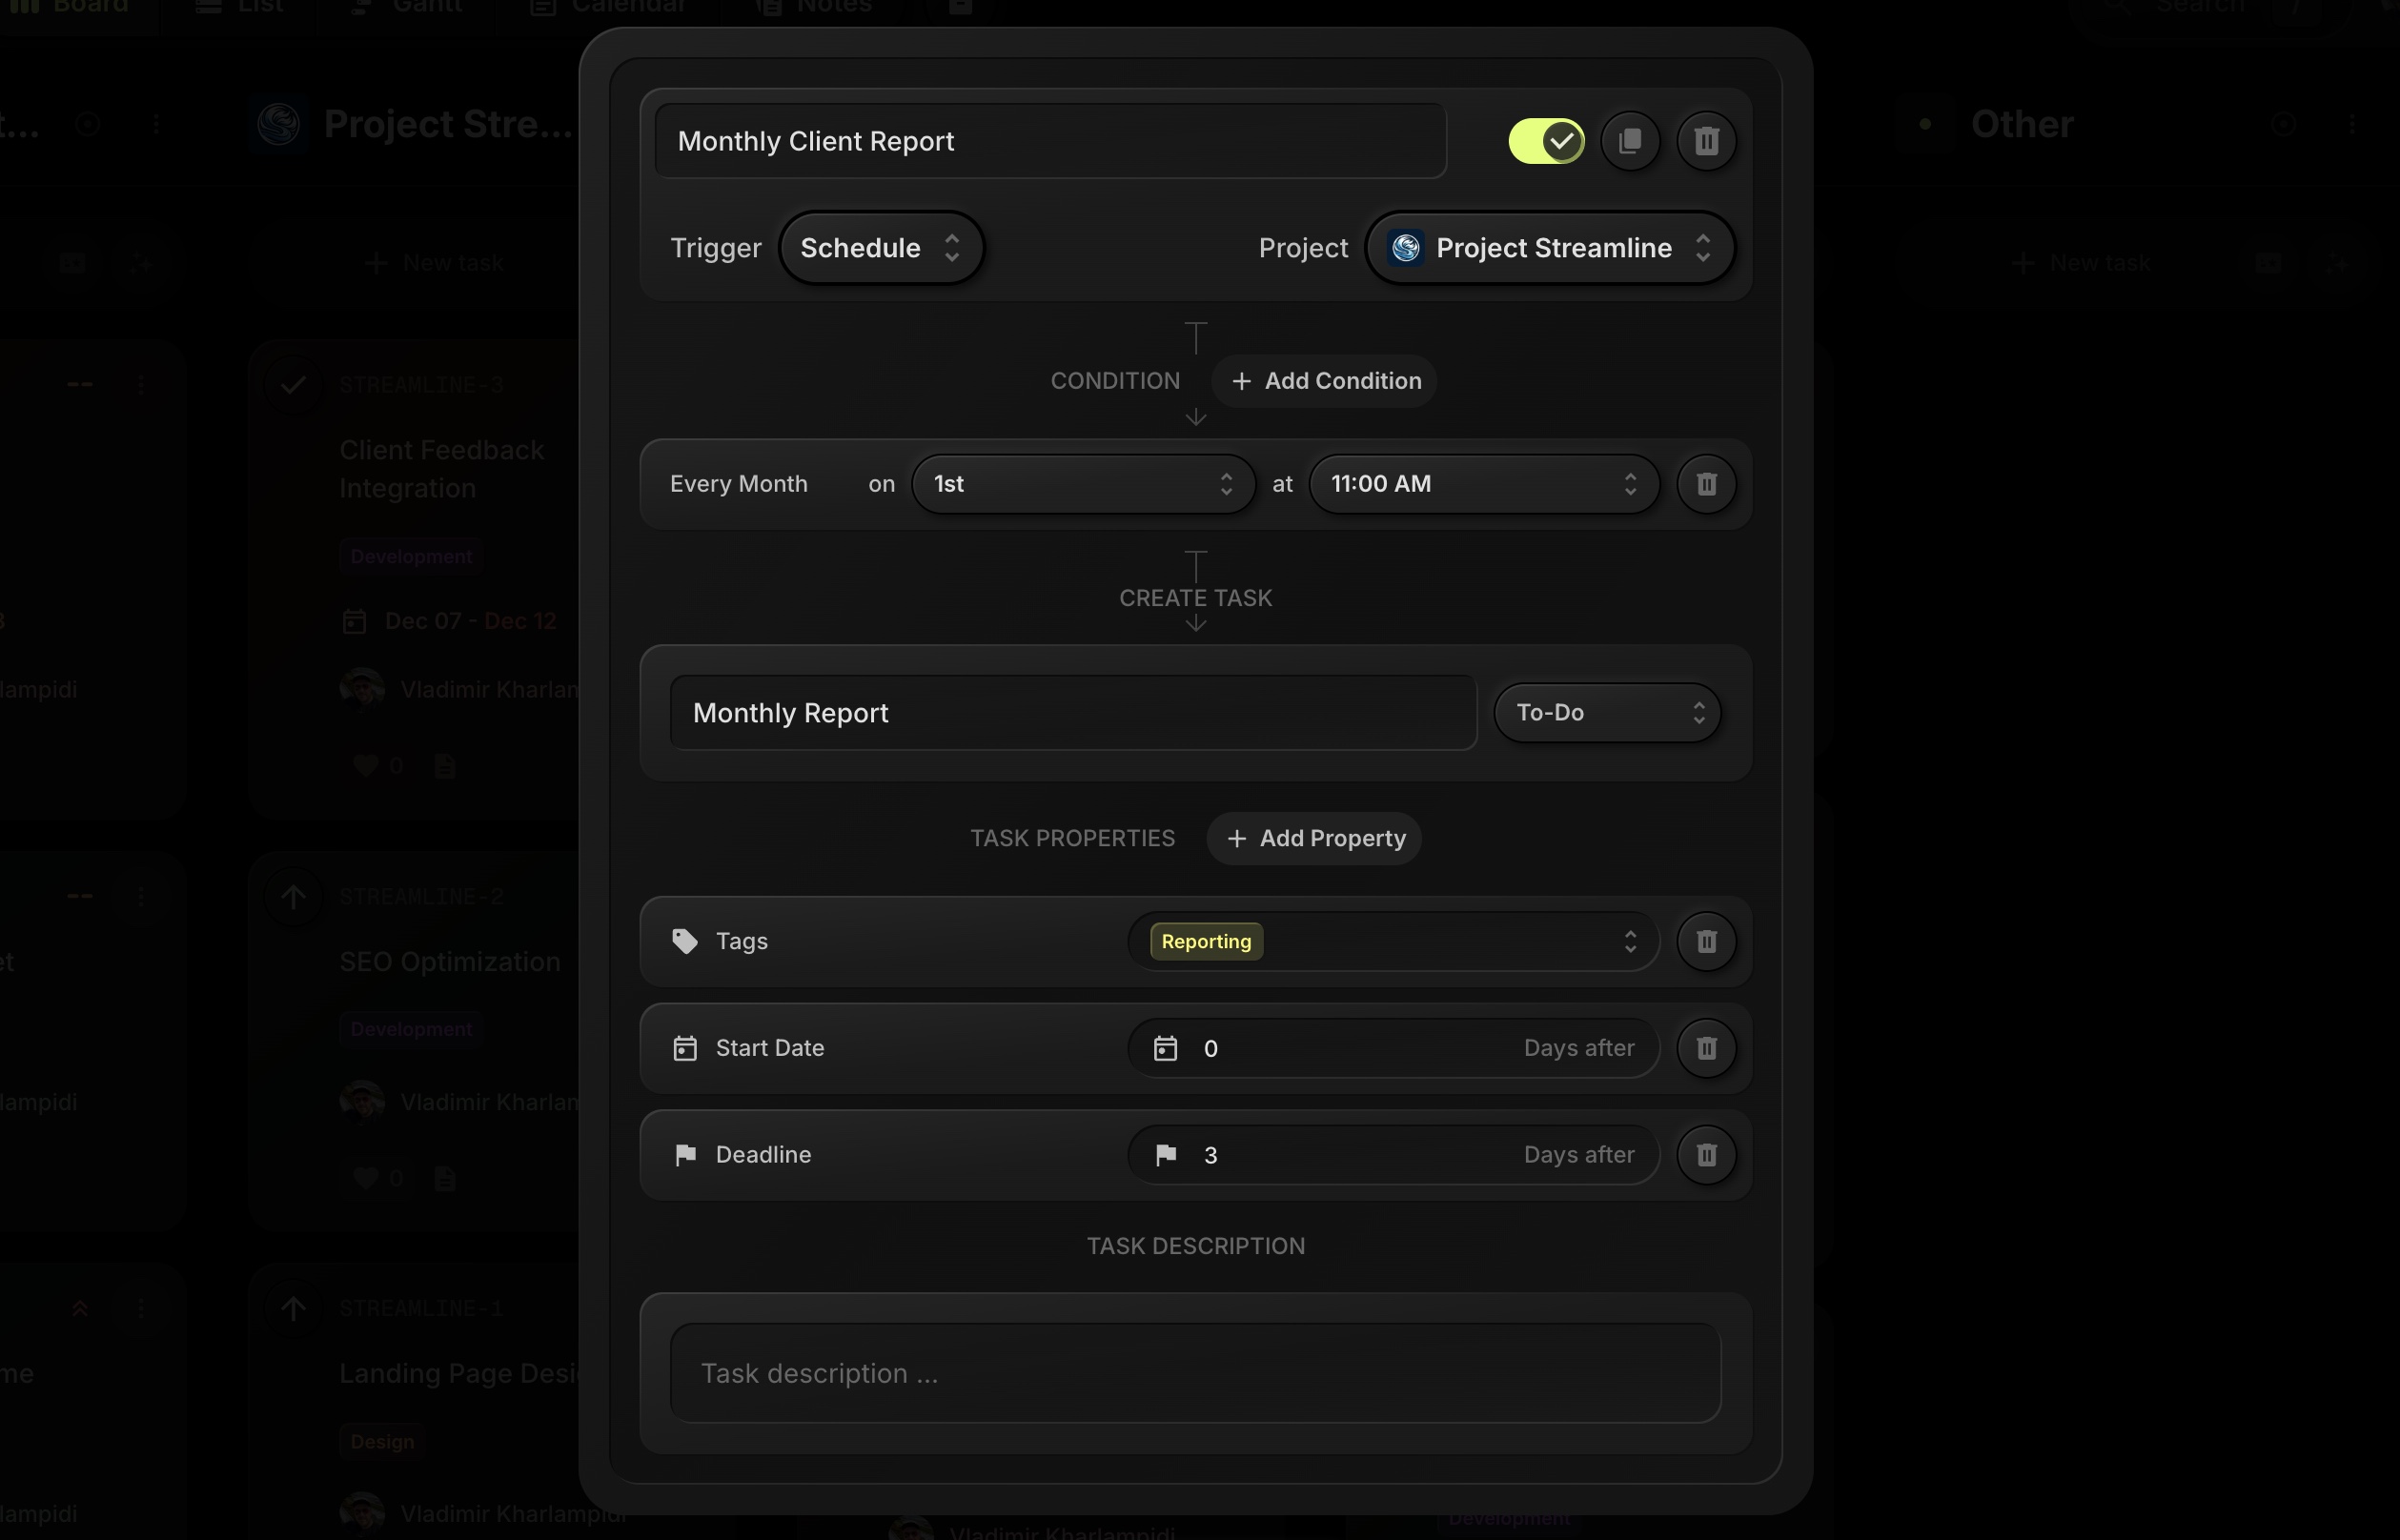
Task: Remove the Tags property with its trash icon
Action: coord(1706,941)
